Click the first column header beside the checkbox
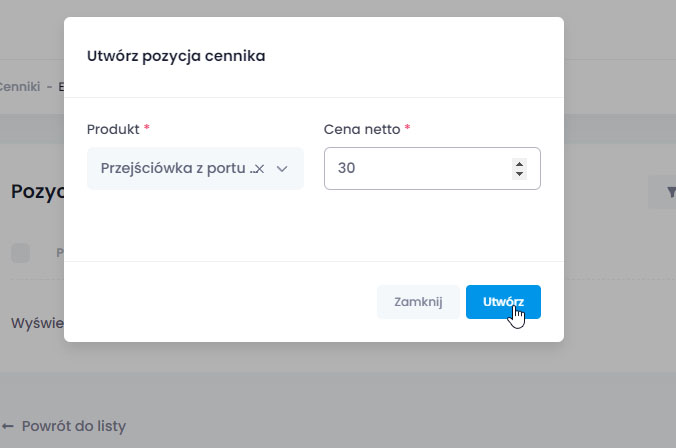The image size is (676, 448). click(59, 253)
